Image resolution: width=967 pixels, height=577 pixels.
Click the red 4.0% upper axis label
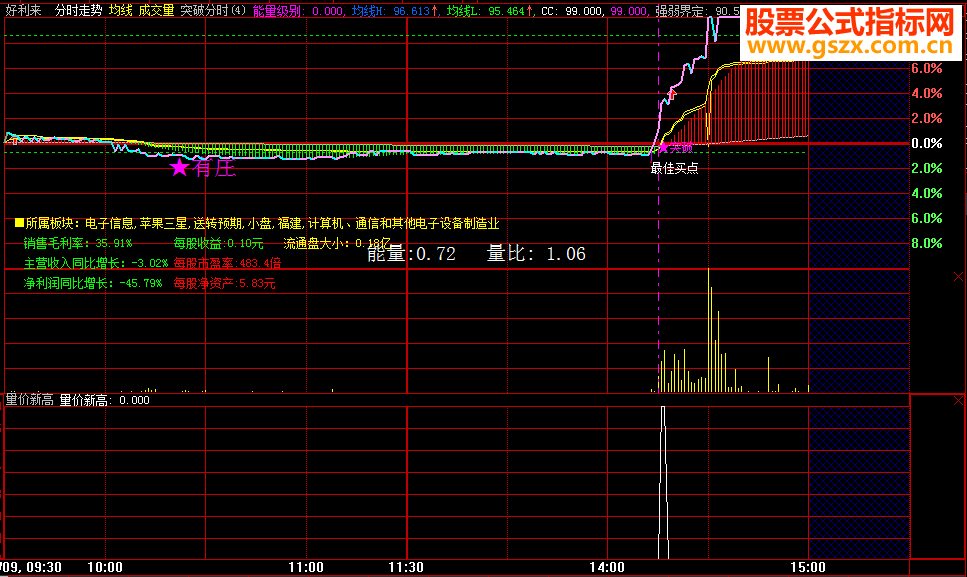coord(927,93)
